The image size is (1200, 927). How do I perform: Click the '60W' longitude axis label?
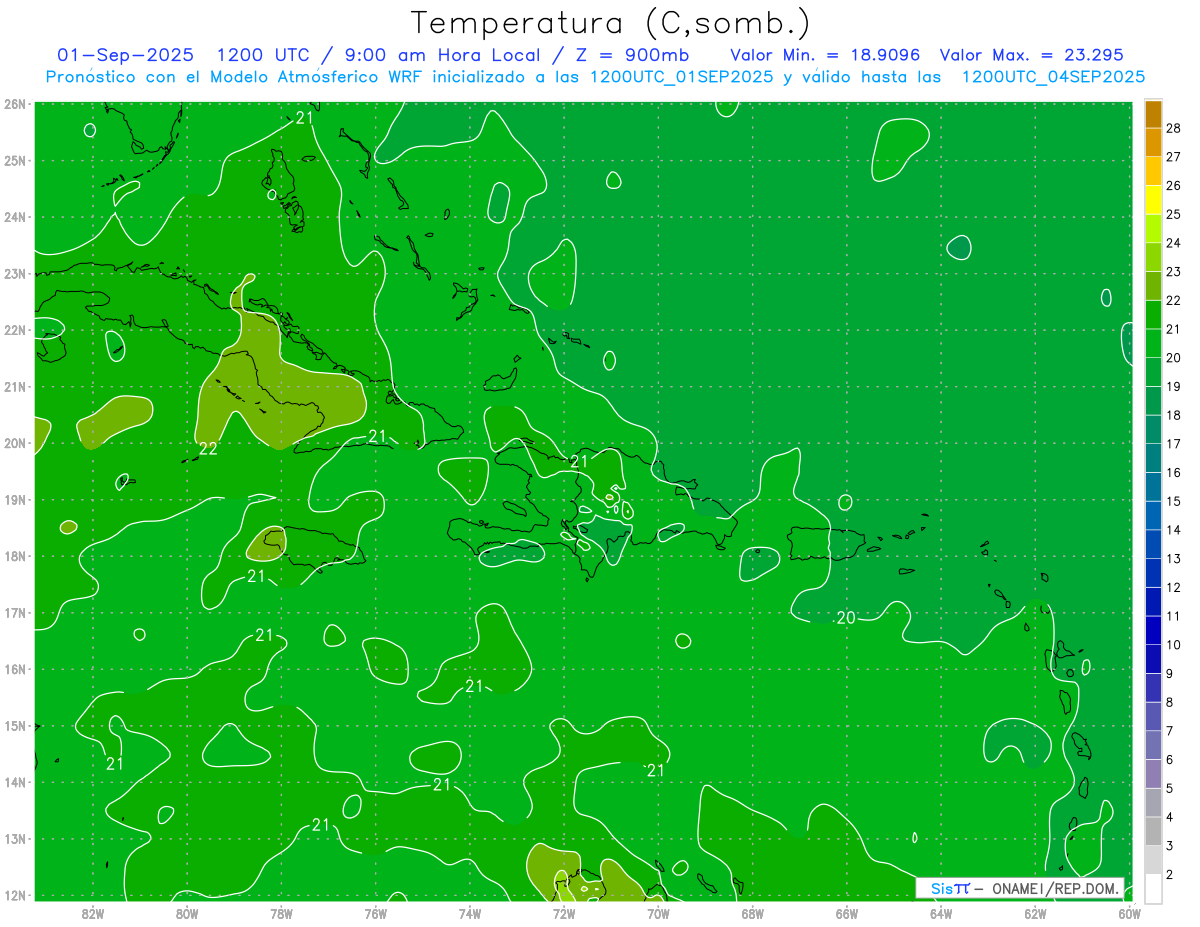[x=1129, y=912]
